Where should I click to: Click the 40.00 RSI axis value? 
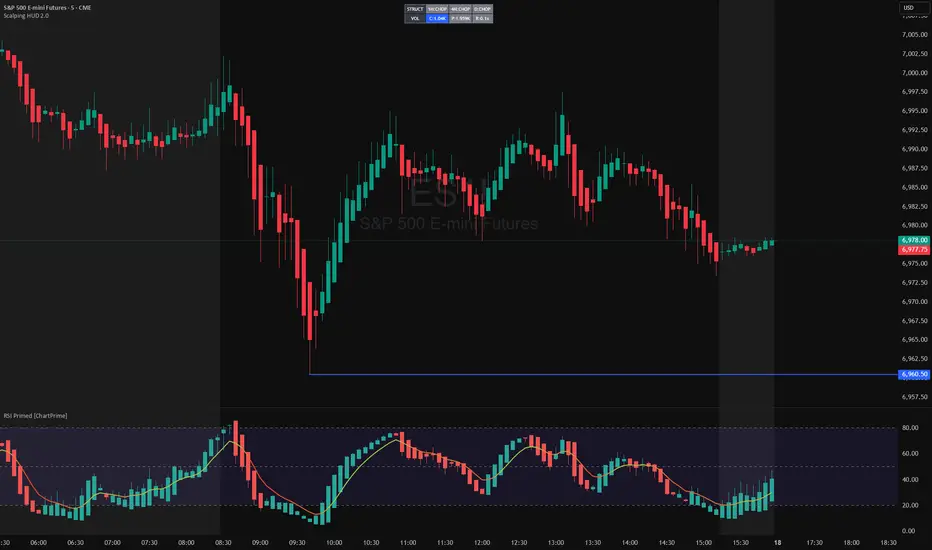coord(909,479)
